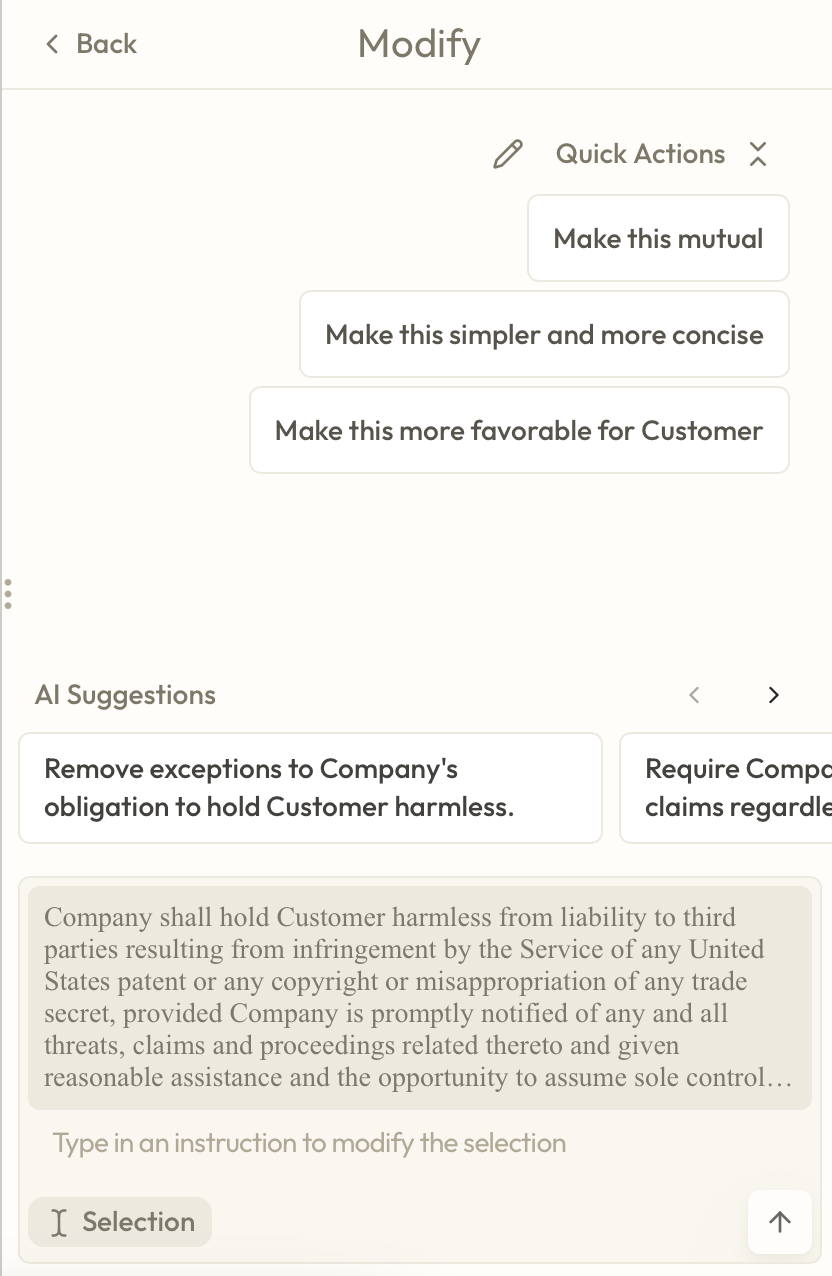This screenshot has height=1276, width=832.
Task: Choose the Make this mutual action
Action: click(658, 238)
